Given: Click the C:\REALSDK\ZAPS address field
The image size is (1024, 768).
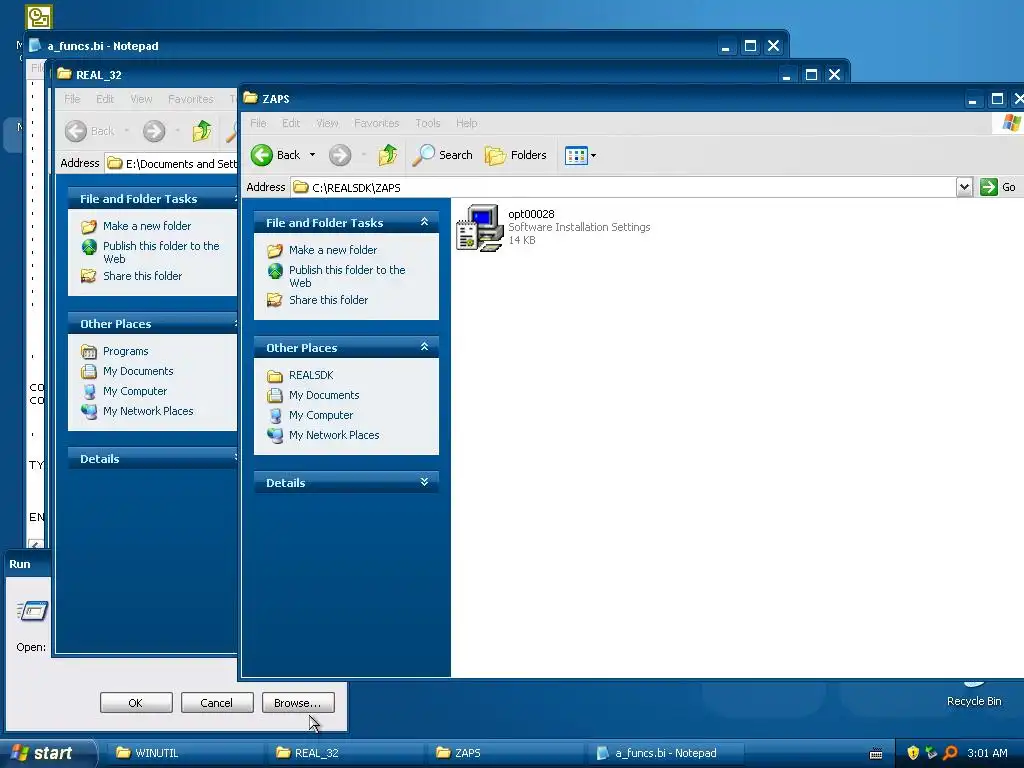Looking at the screenshot, I should point(623,187).
